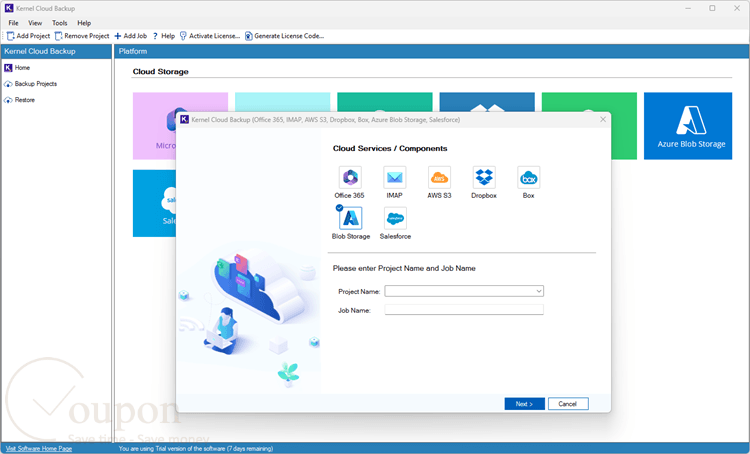The width and height of the screenshot is (750, 454).
Task: Click the Help toolbar button
Action: 164,36
